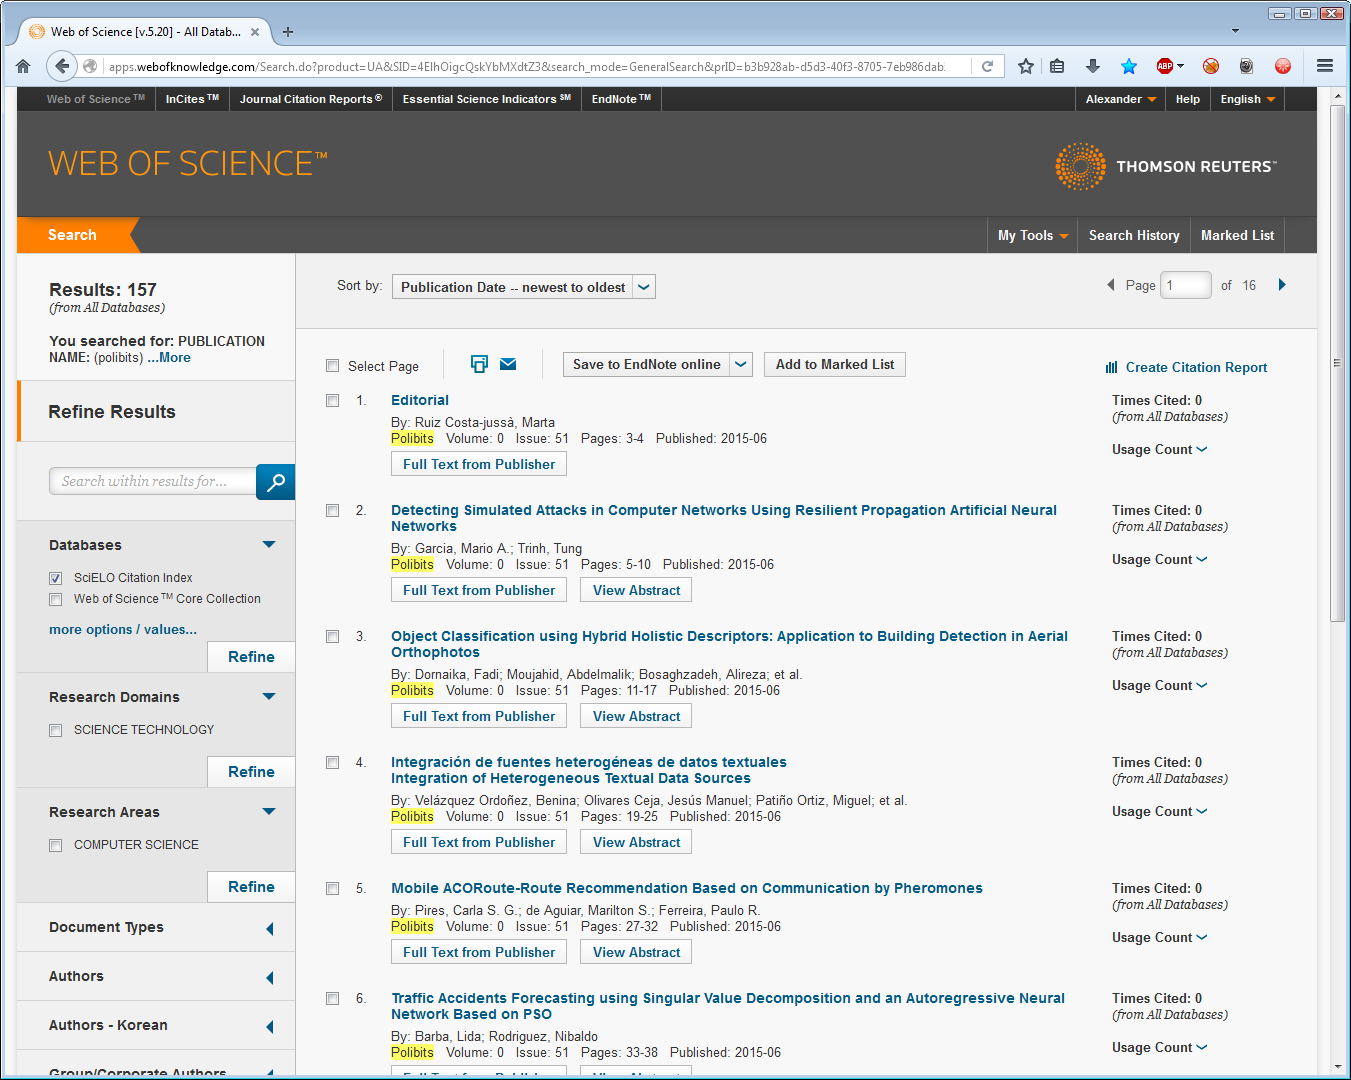Switch to Journal Citation Reports

pos(311,99)
